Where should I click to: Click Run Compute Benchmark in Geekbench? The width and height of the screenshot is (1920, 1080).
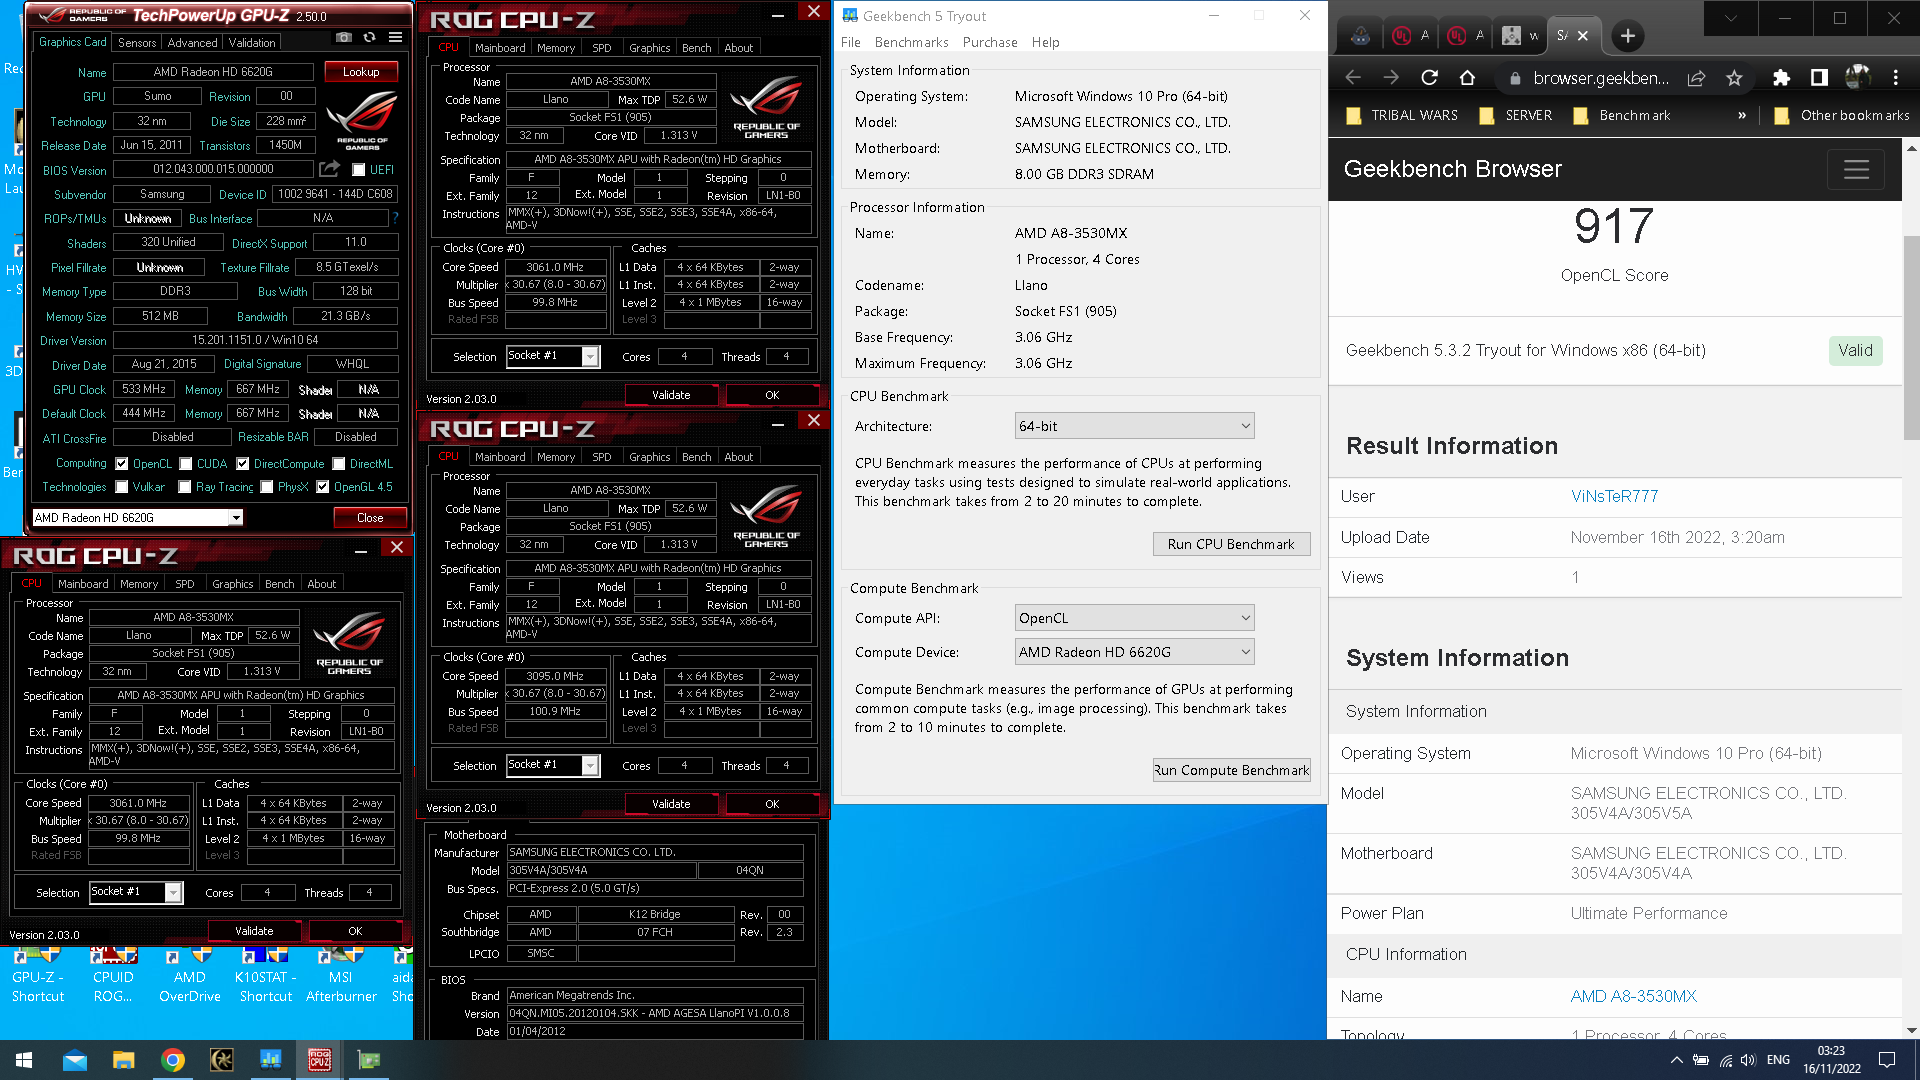1231,770
